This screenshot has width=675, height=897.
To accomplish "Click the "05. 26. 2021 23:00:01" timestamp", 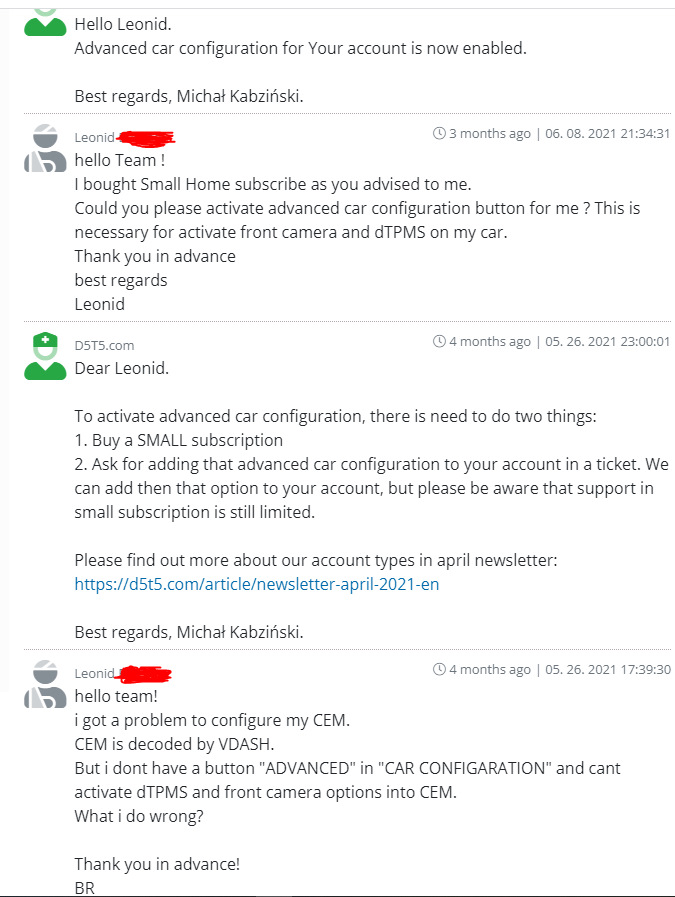I will 608,342.
